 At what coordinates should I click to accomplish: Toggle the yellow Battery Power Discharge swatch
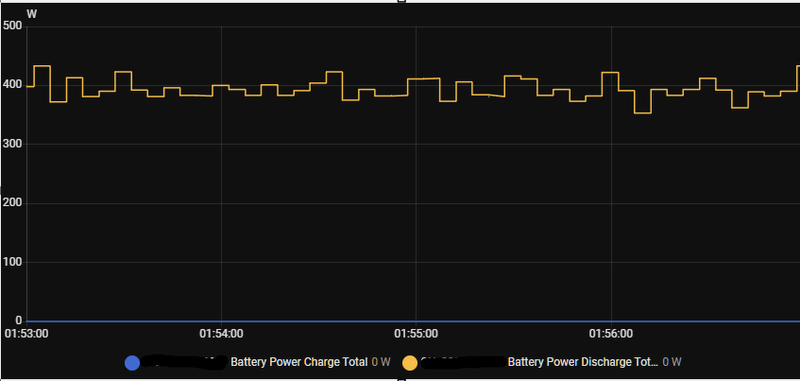tap(410, 363)
